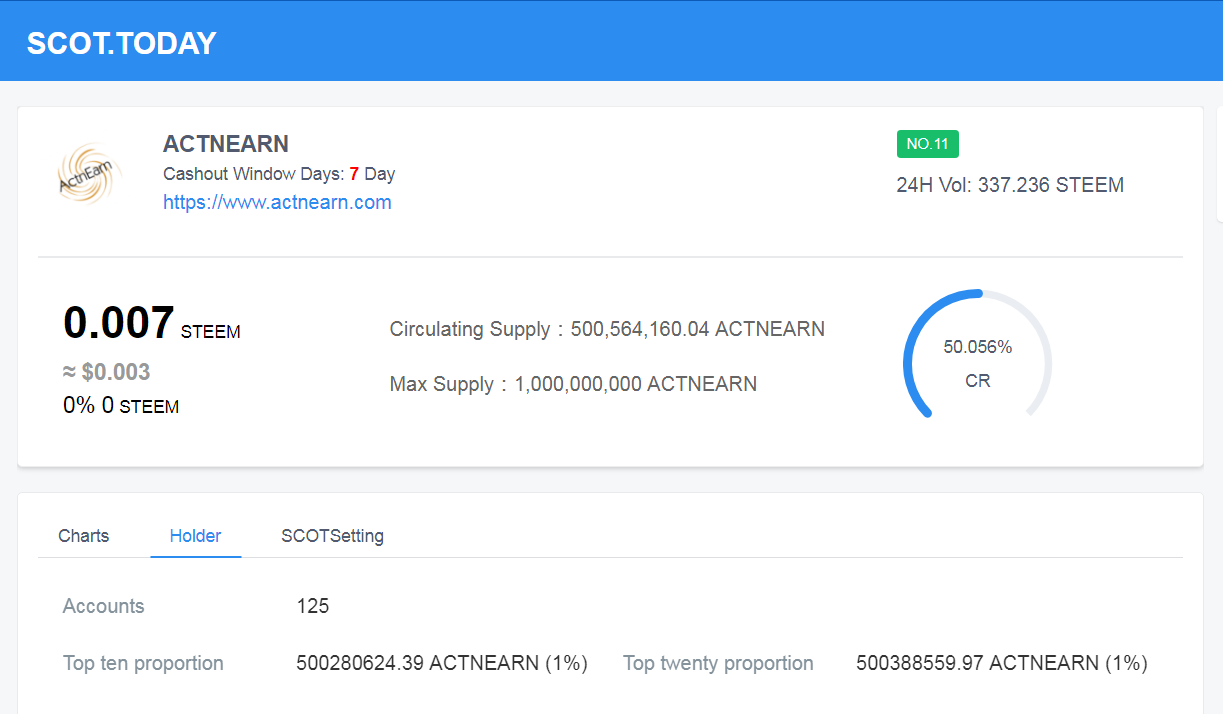Screen dimensions: 1223x714
Task: Open the SCOTSetting tab
Action: point(332,536)
